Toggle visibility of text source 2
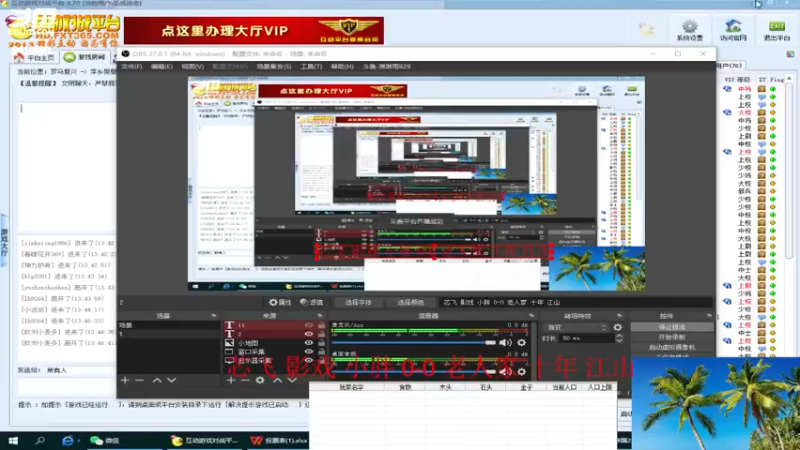The height and width of the screenshot is (450, 800). [309, 334]
